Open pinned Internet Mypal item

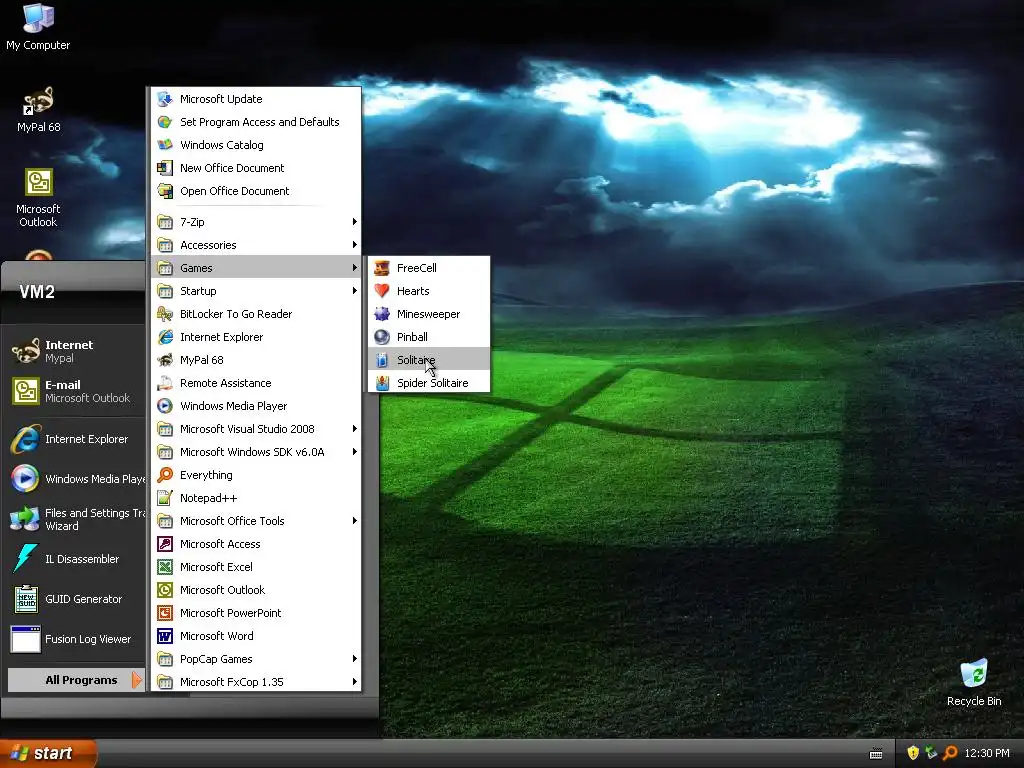pos(76,351)
